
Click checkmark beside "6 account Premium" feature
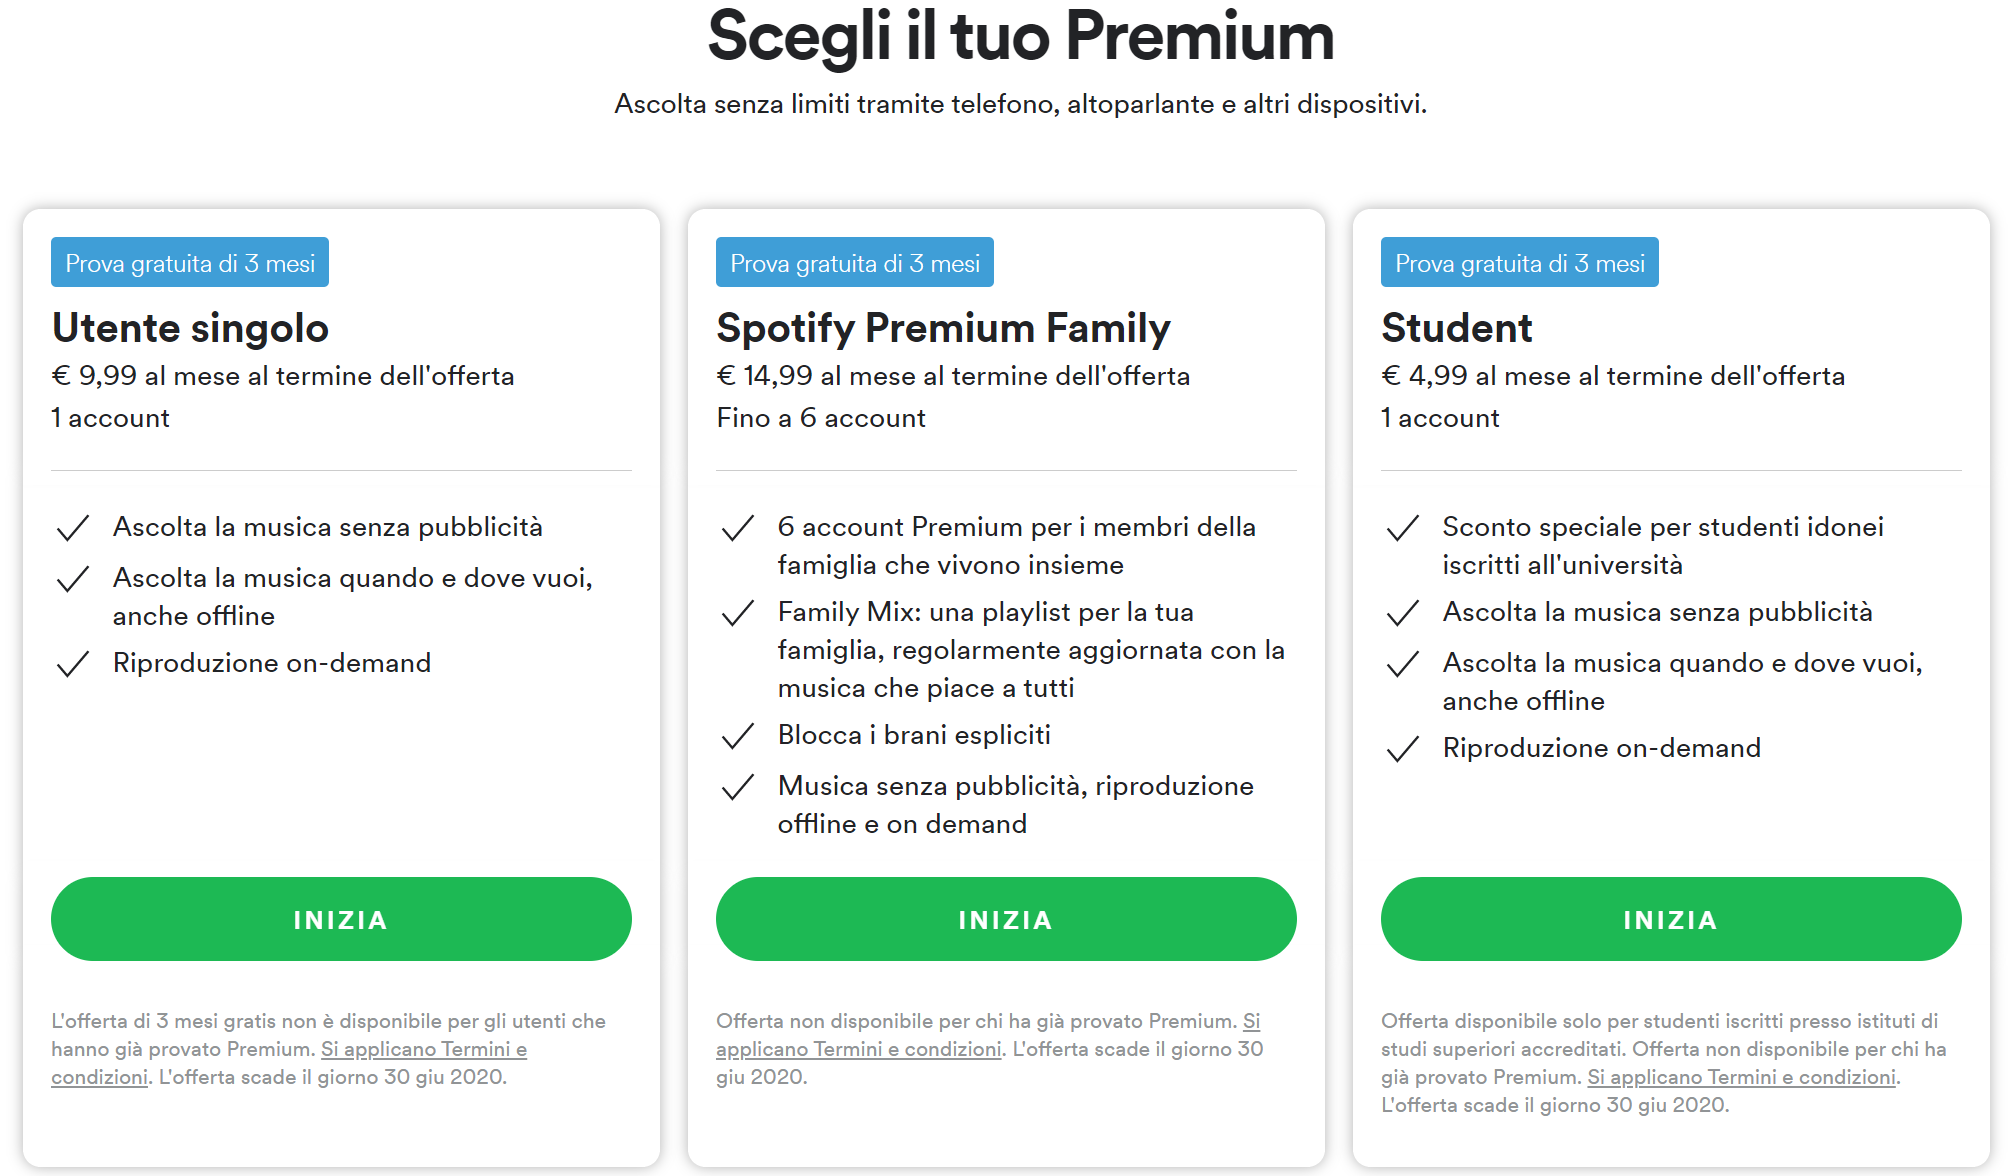click(x=738, y=528)
